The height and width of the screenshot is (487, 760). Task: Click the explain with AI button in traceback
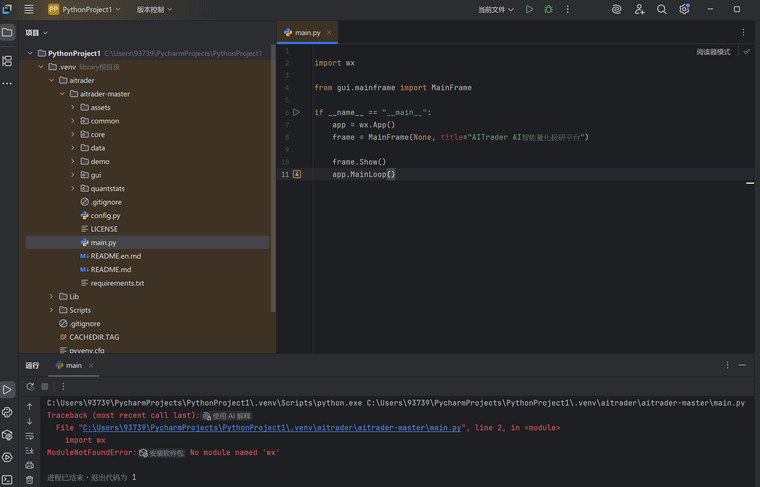(227, 416)
